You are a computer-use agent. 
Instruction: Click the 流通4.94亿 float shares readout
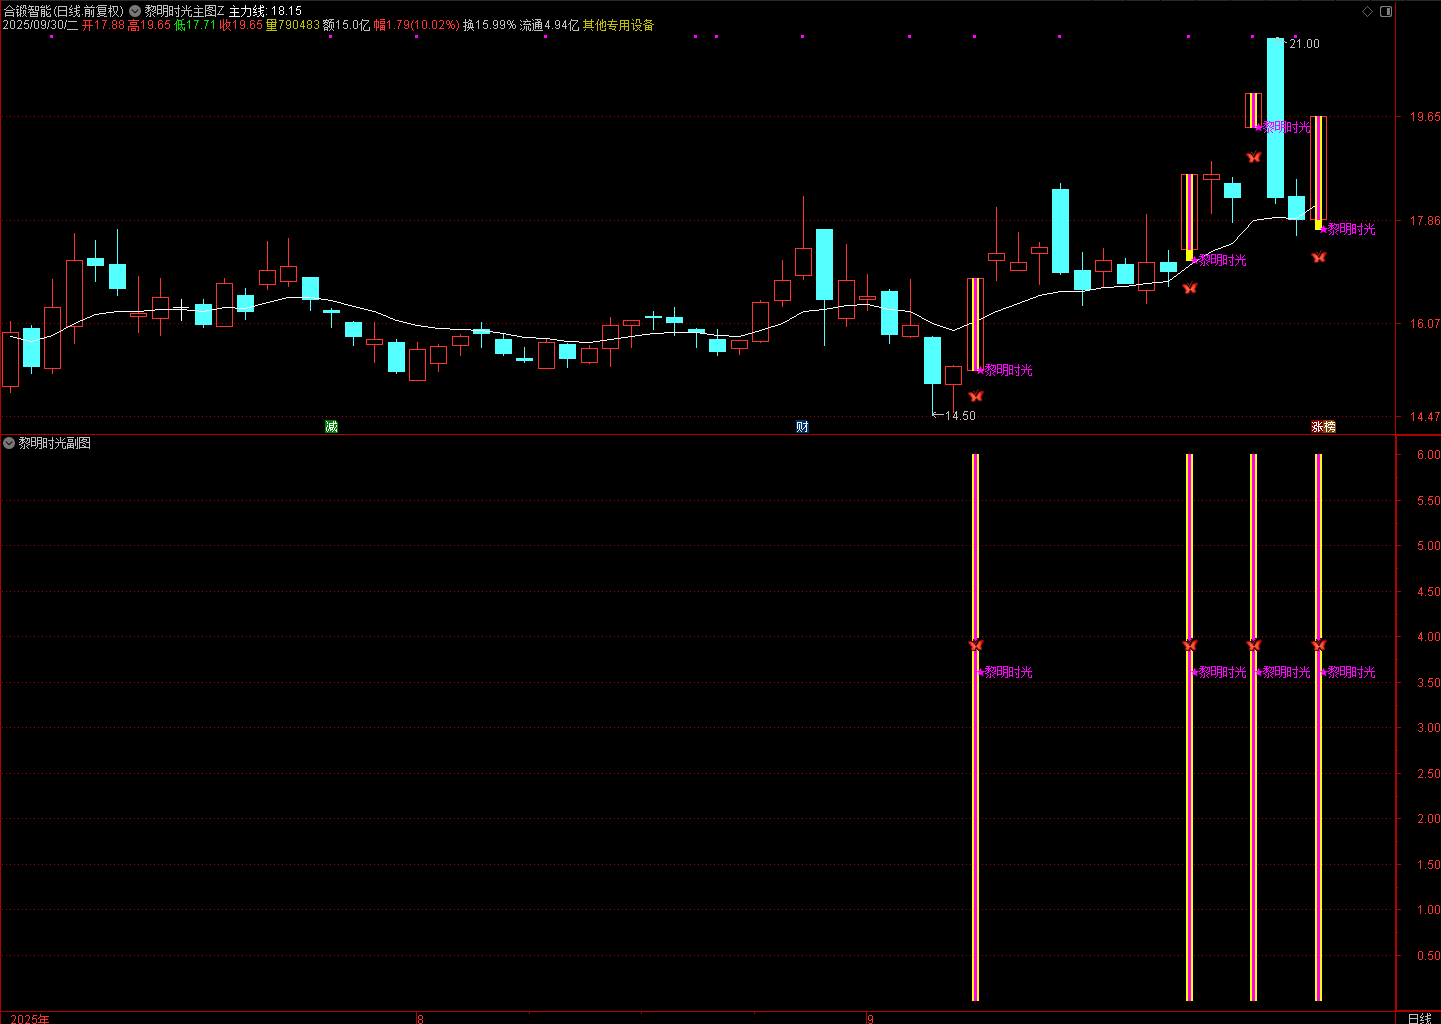(549, 25)
